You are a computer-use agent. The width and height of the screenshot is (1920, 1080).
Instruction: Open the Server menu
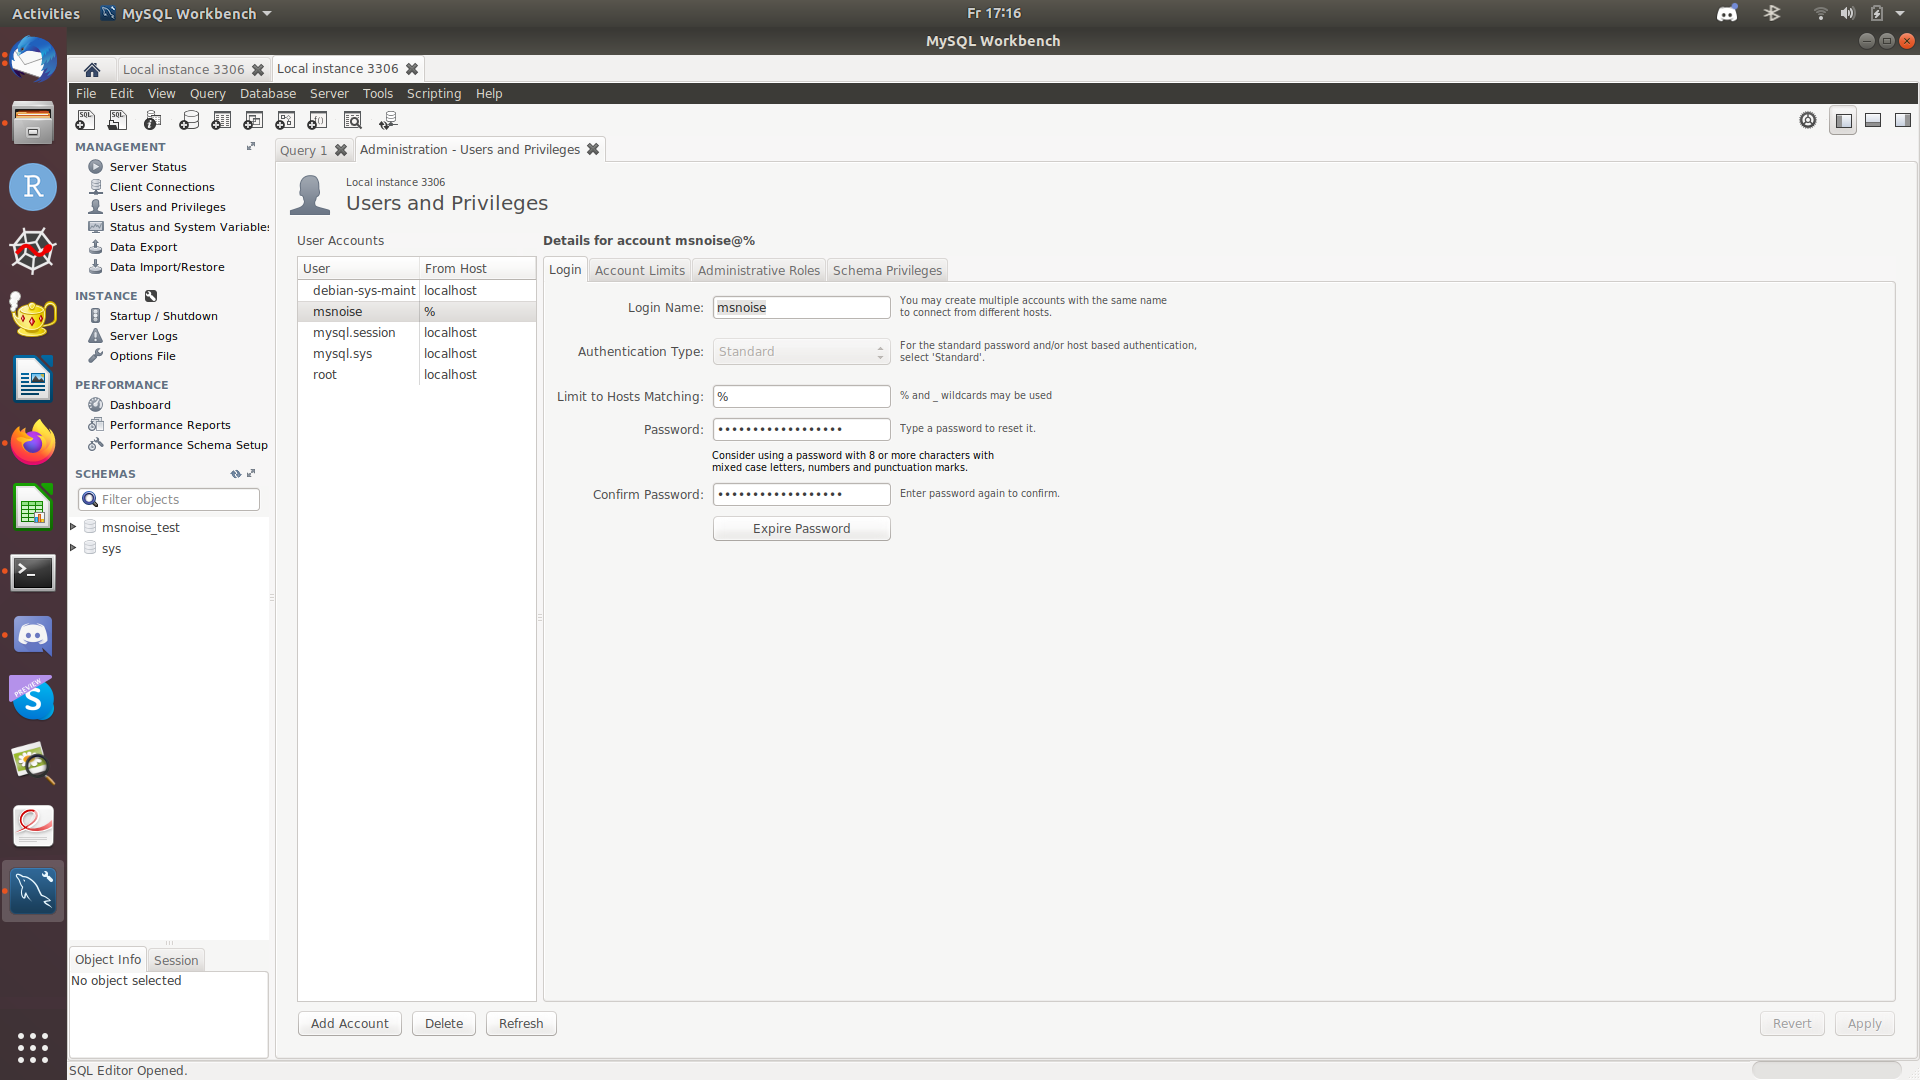[329, 93]
